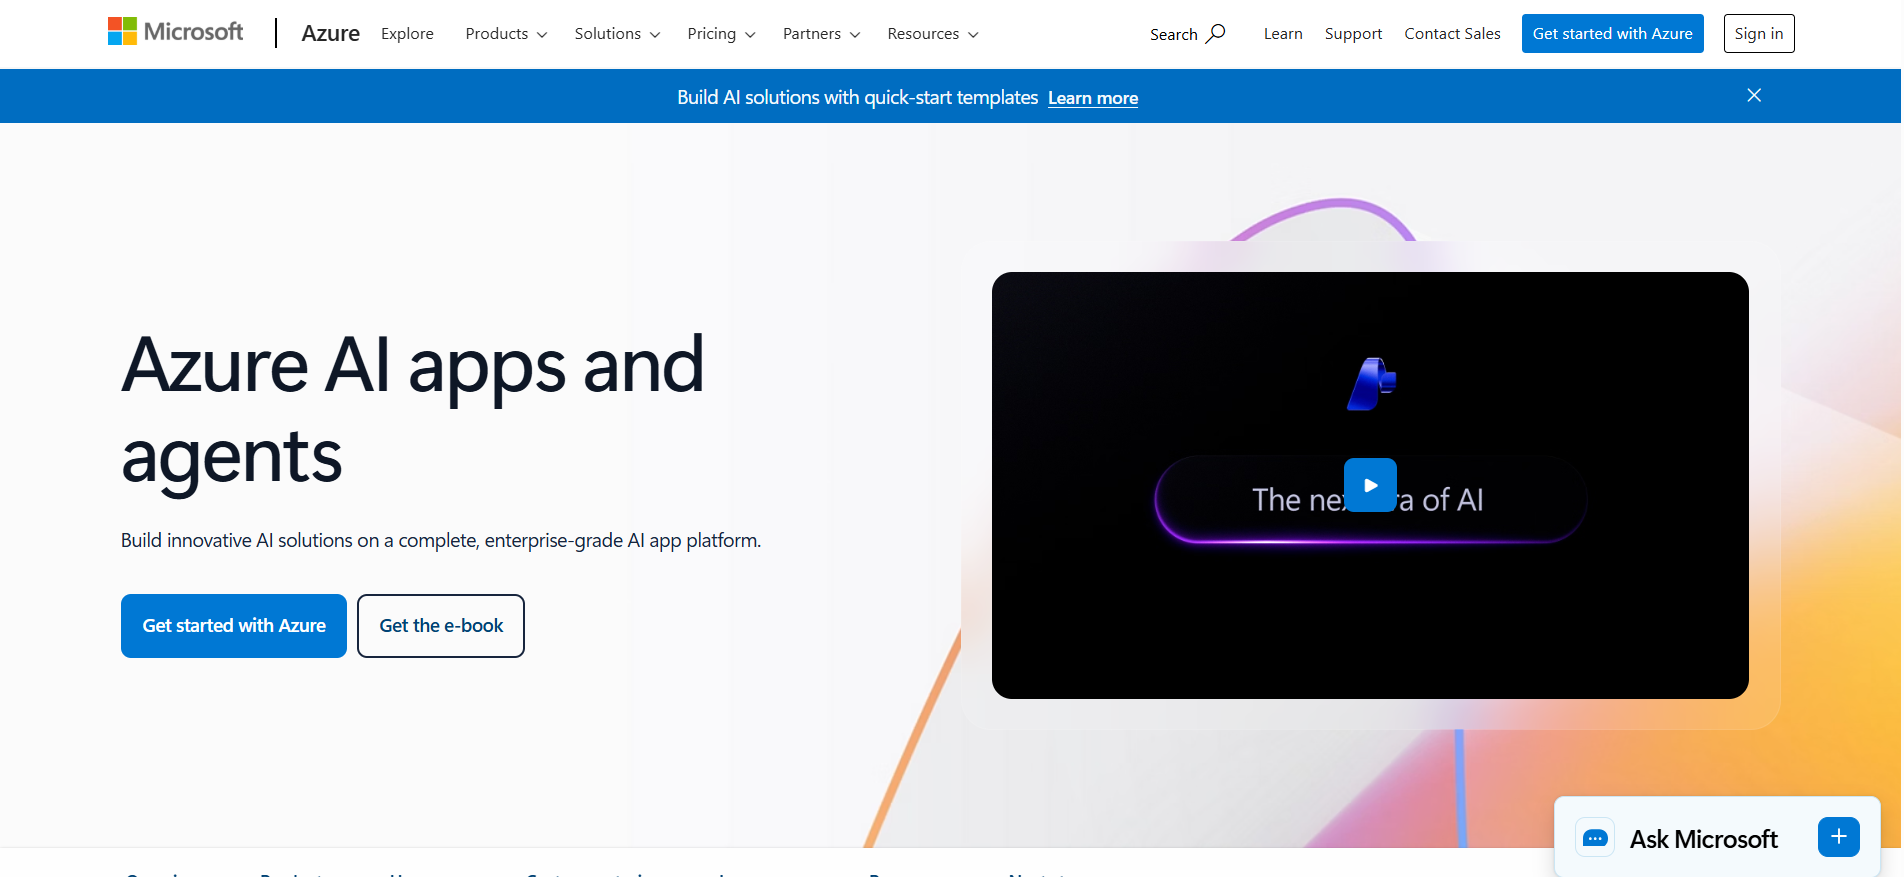Expand the Products dropdown menu
Viewport: 1904px width, 877px height.
pyautogui.click(x=506, y=34)
